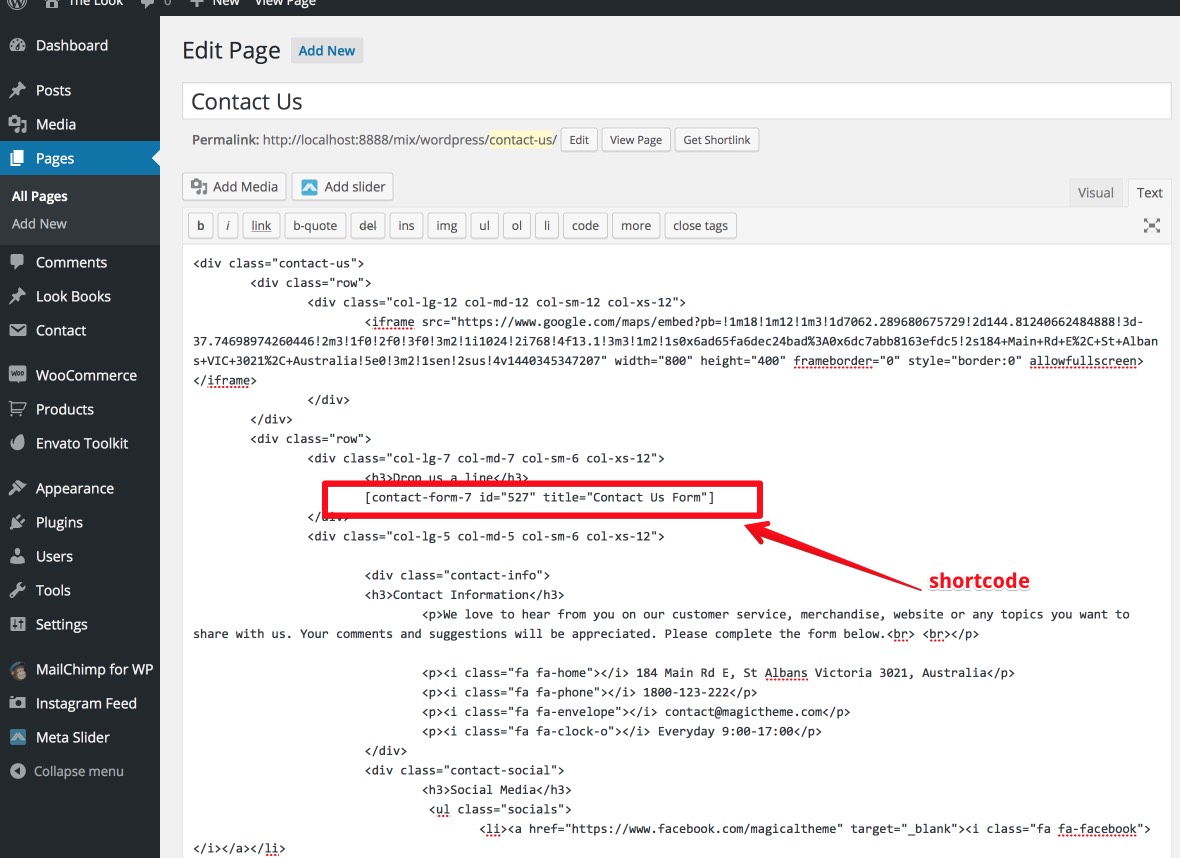Click the close tags button

tap(701, 226)
